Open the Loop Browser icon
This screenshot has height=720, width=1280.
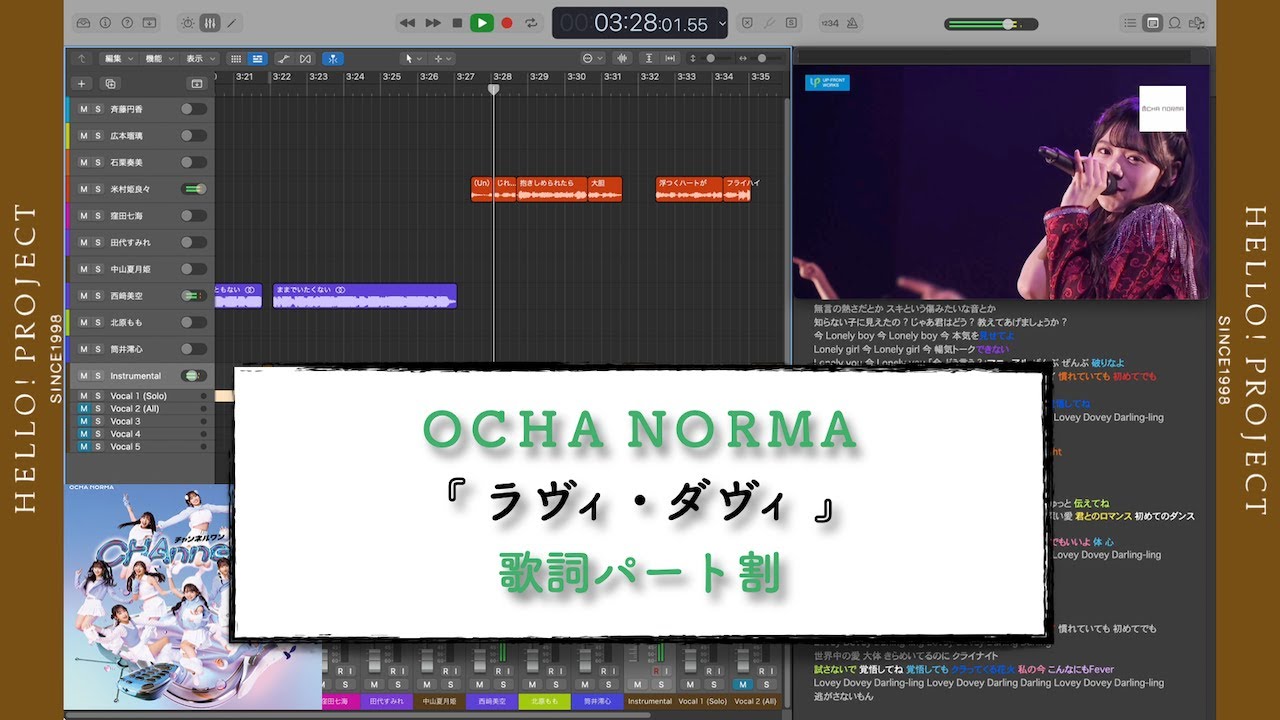[1175, 22]
